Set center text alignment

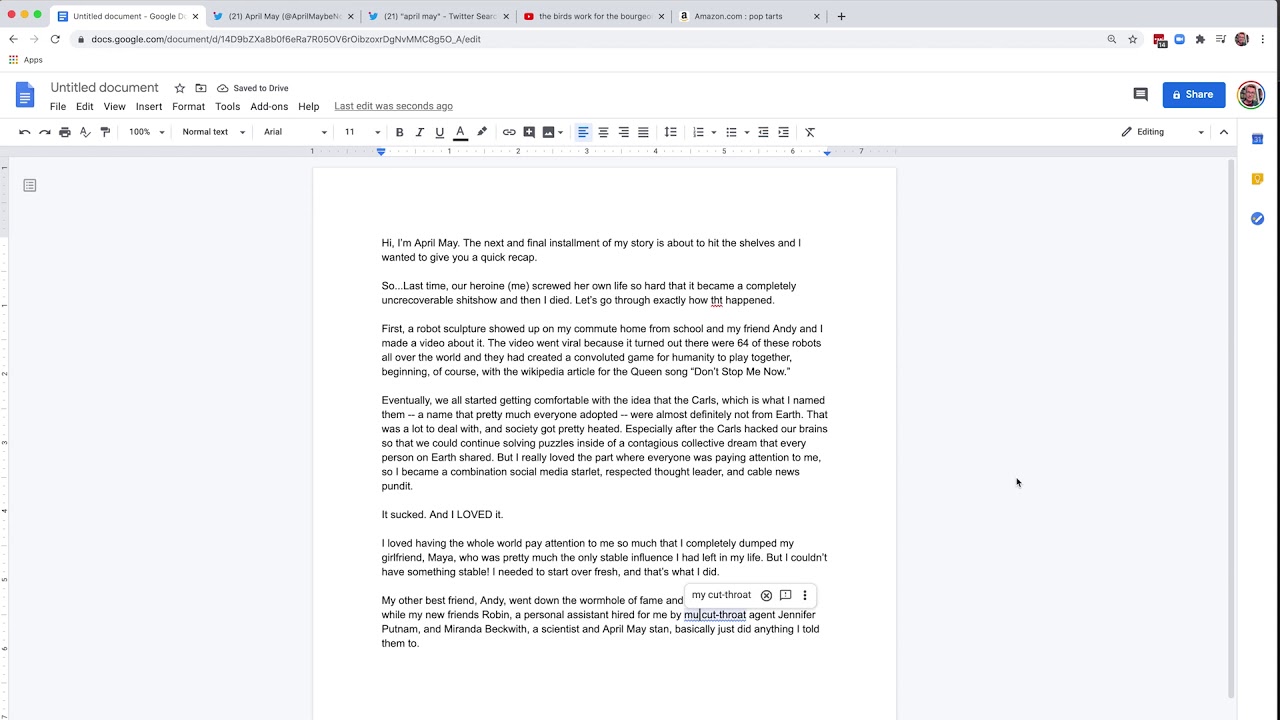click(603, 132)
